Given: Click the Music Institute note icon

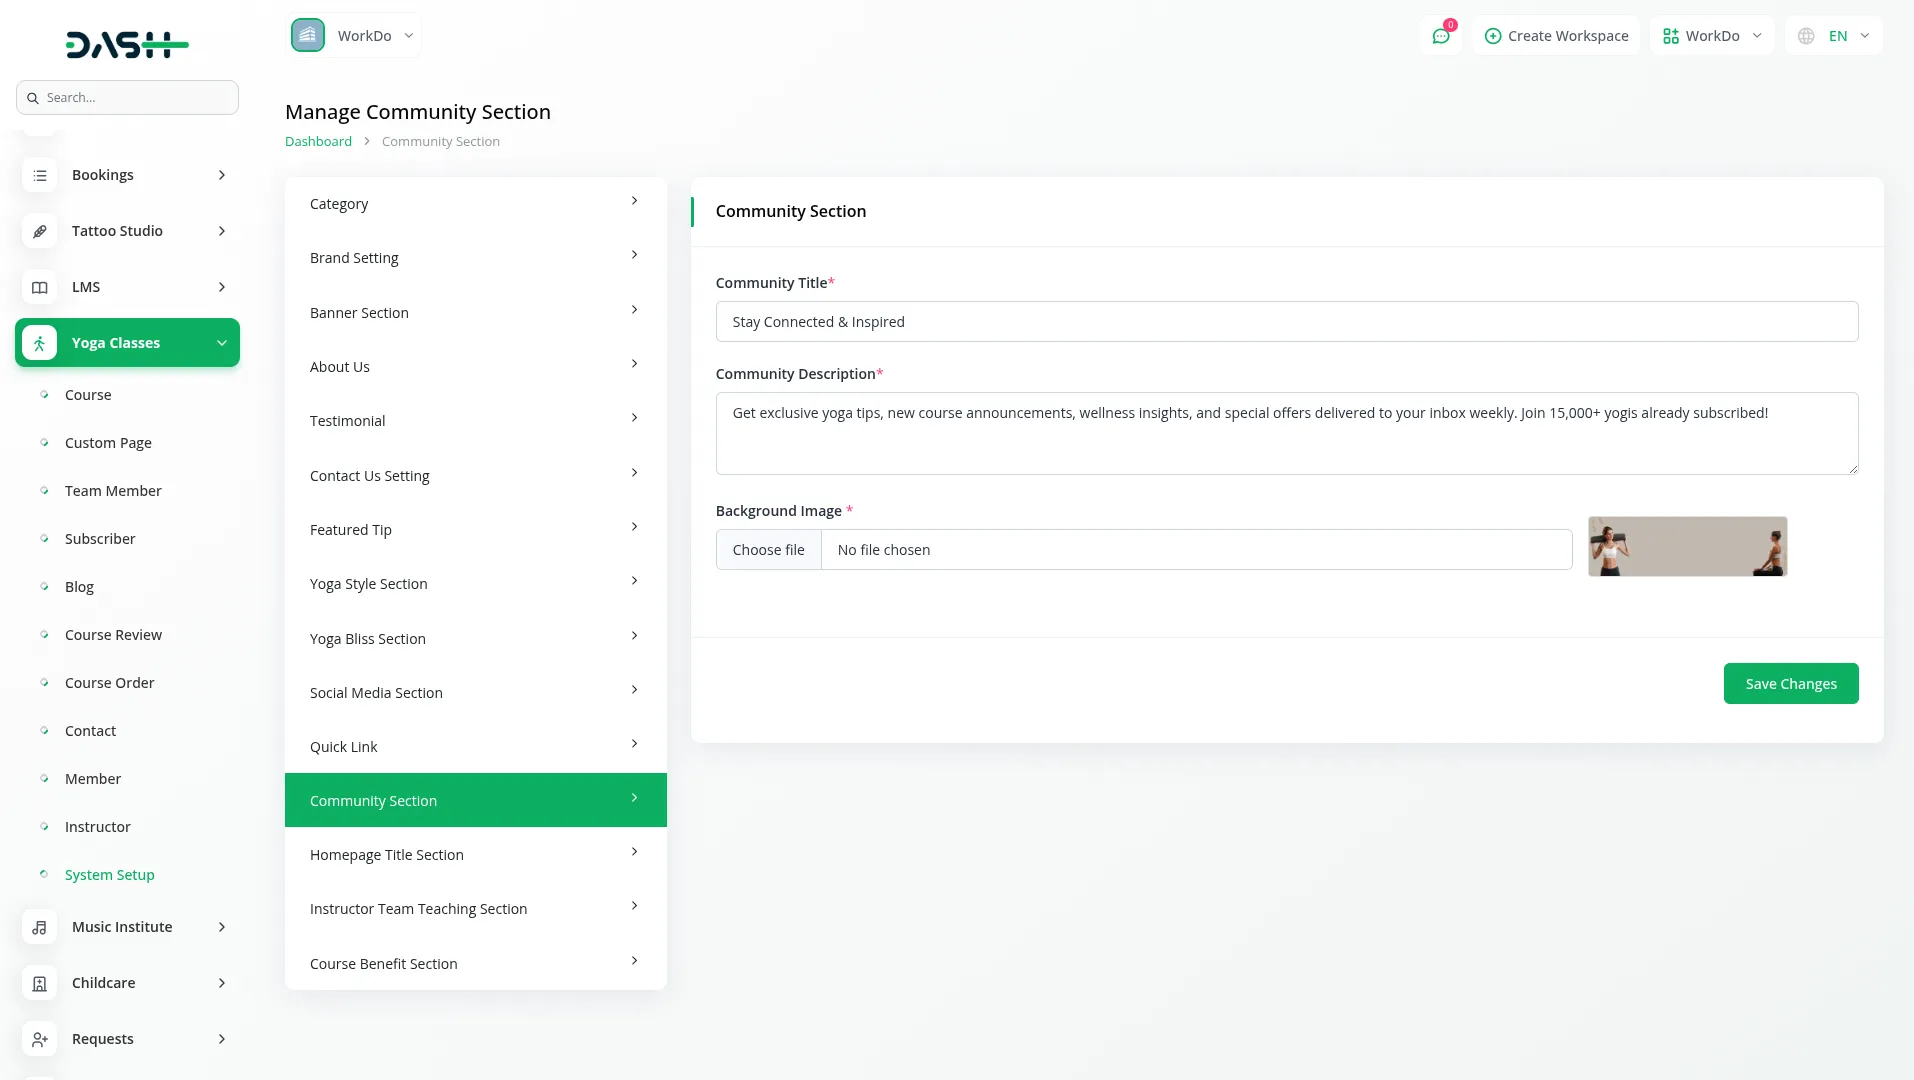Looking at the screenshot, I should coord(39,927).
